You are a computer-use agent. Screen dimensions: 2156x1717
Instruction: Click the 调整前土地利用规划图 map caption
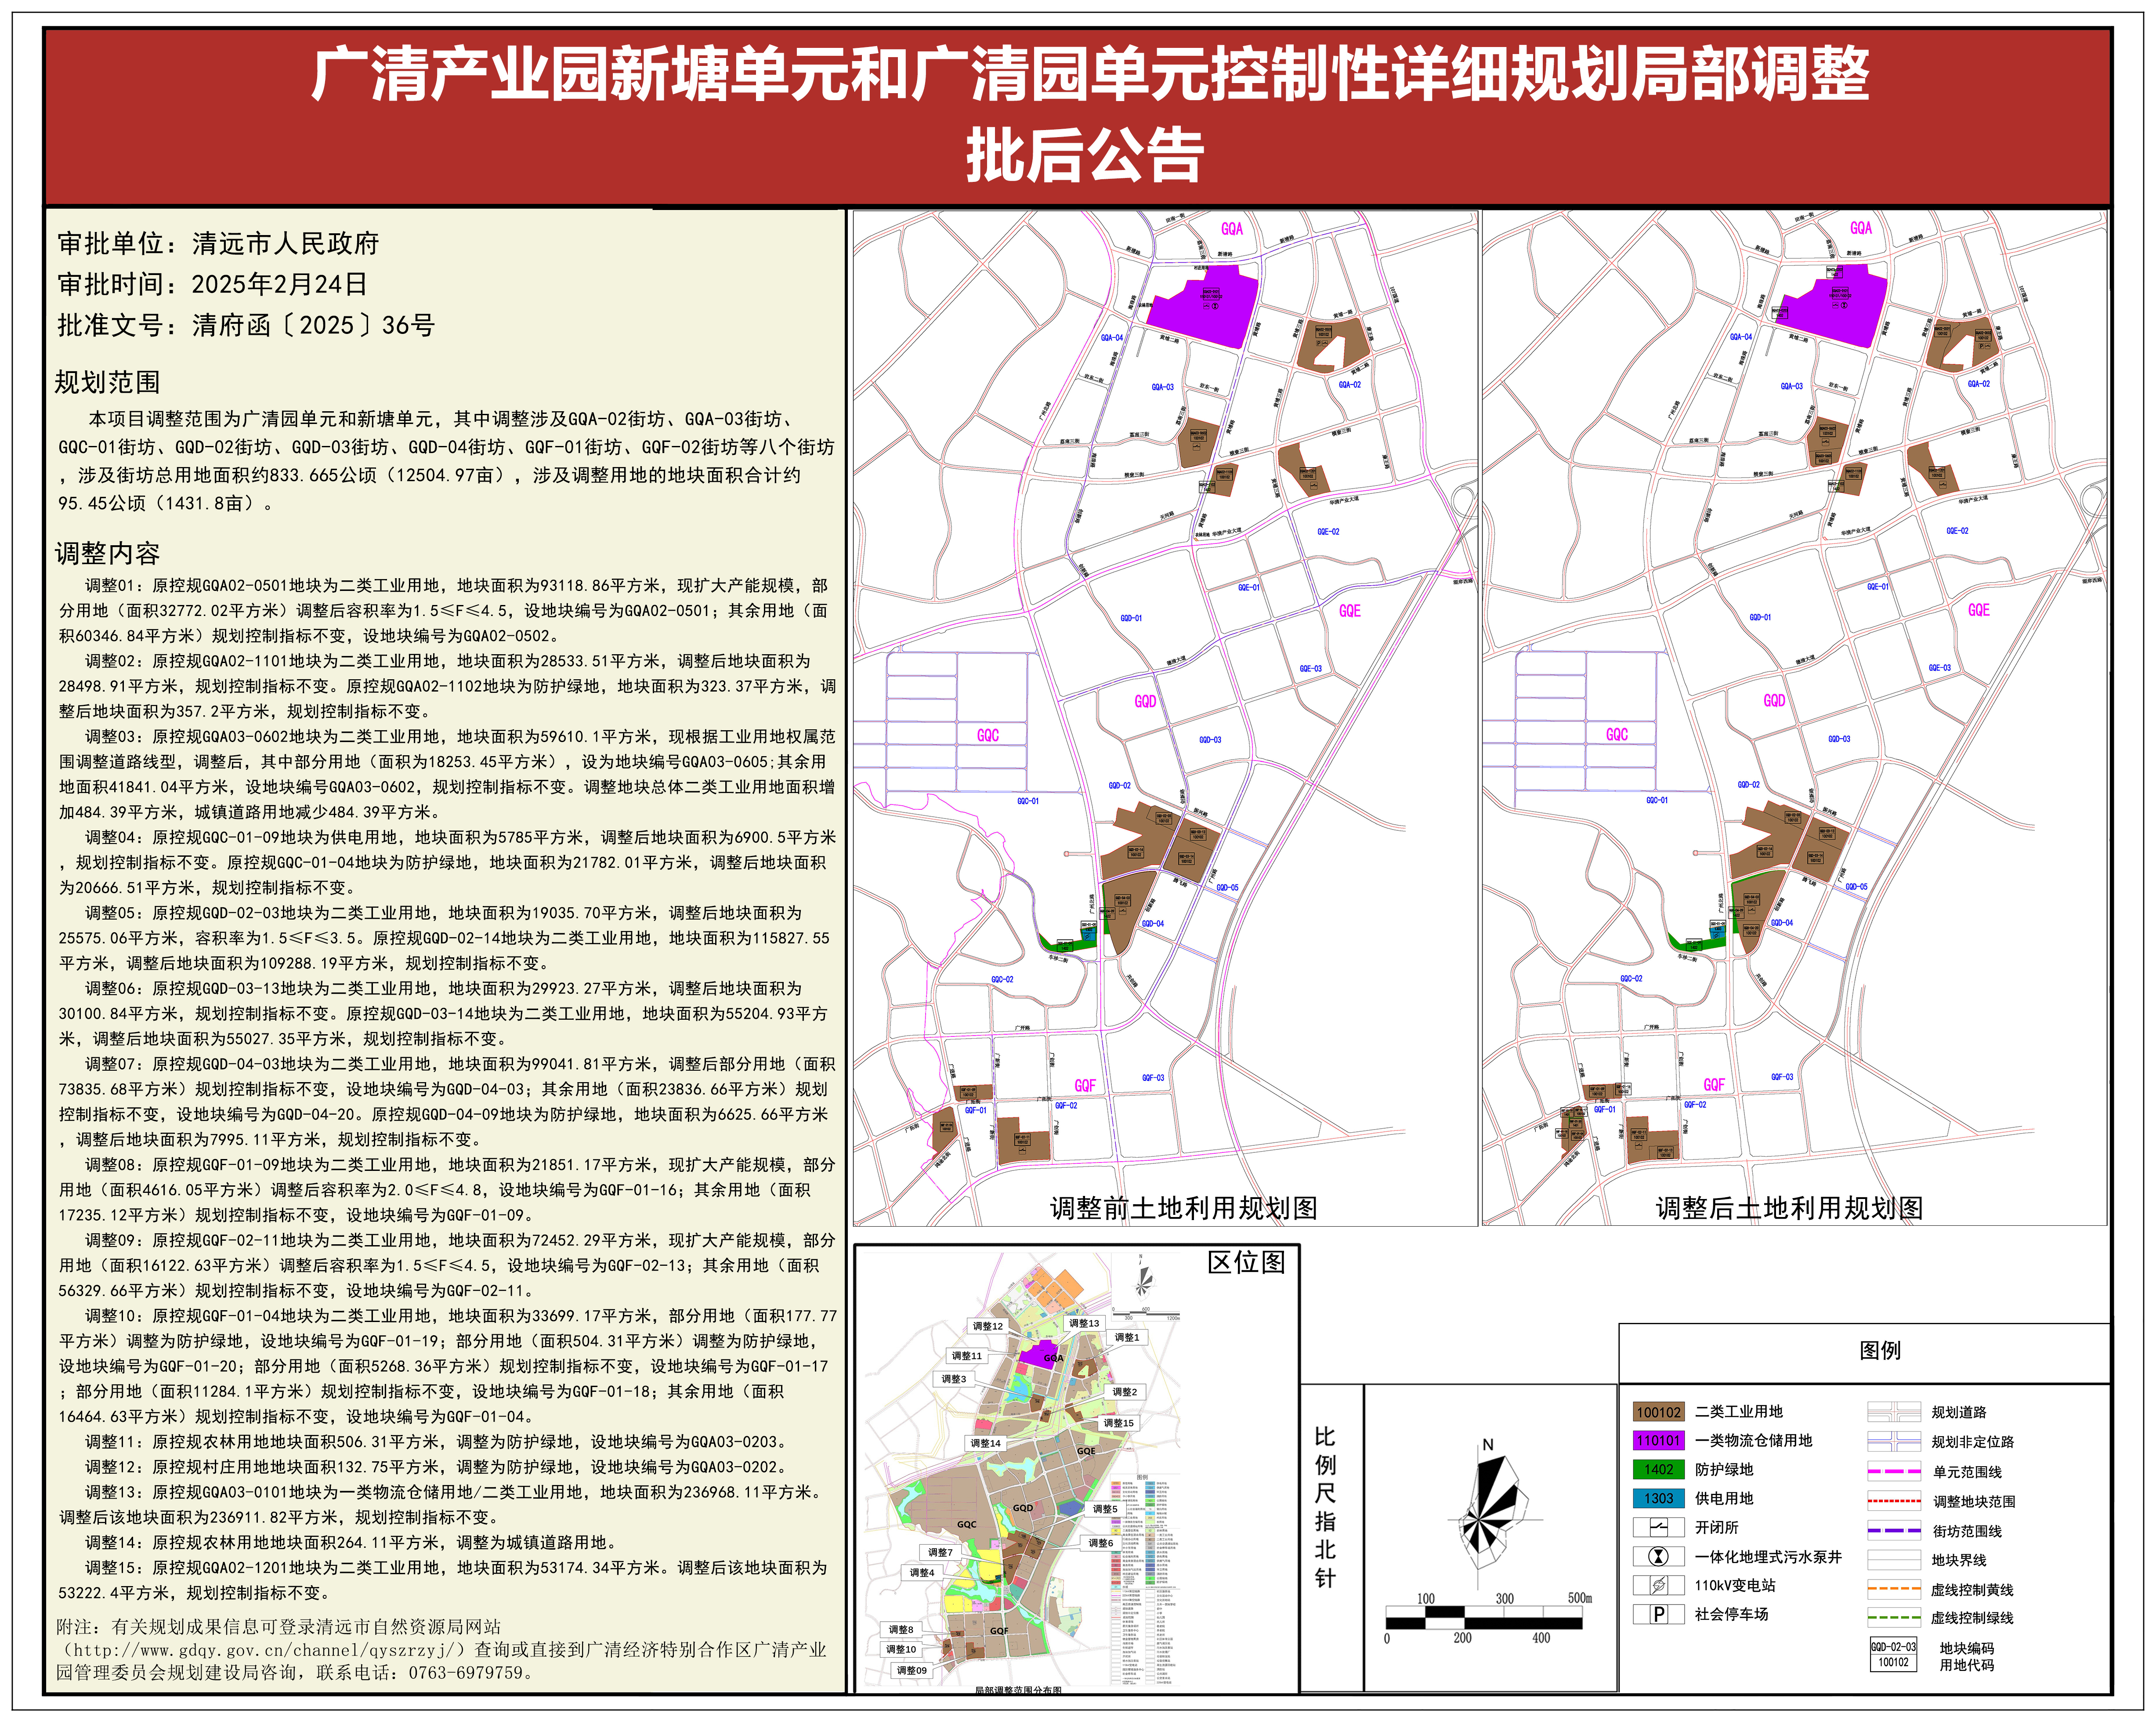(x=1183, y=1208)
